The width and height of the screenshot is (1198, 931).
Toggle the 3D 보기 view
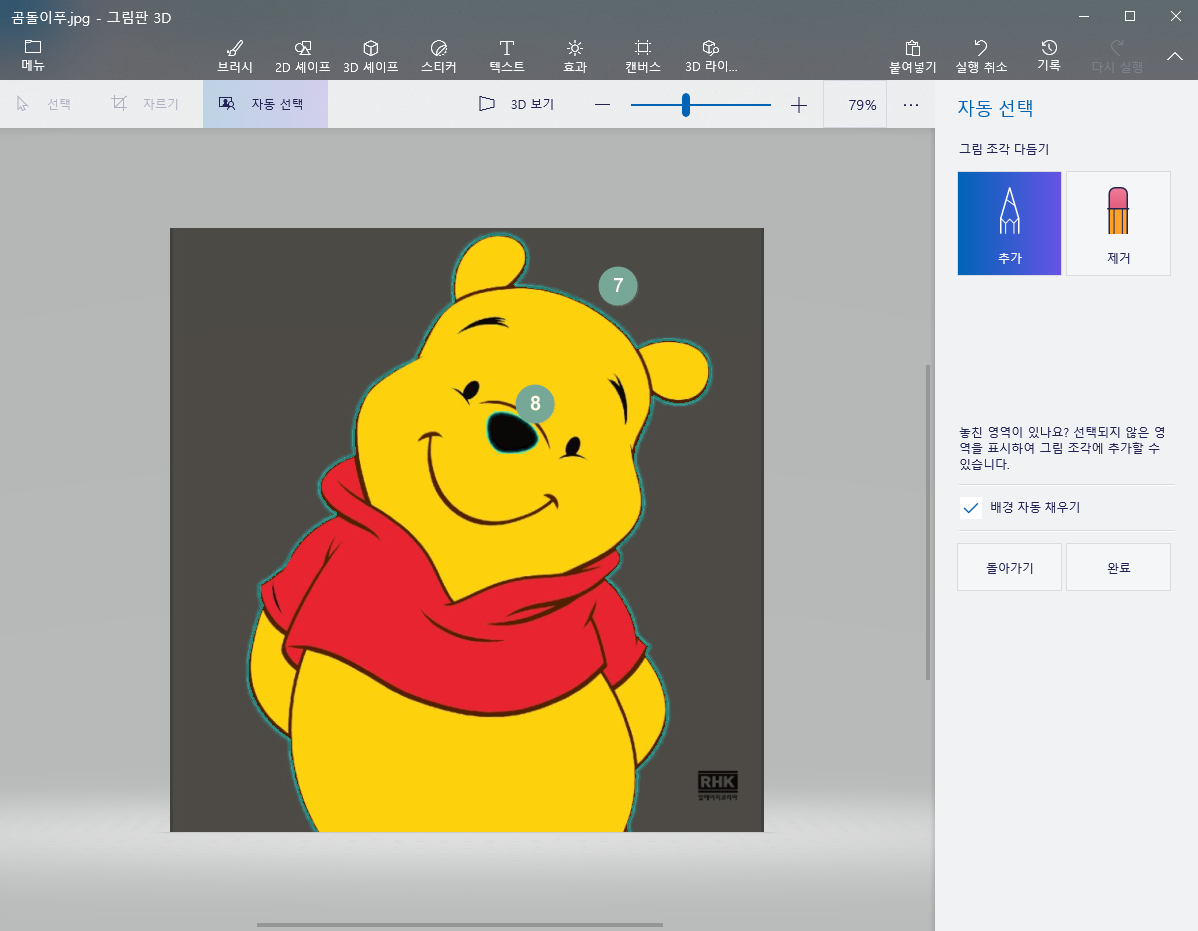[x=516, y=104]
